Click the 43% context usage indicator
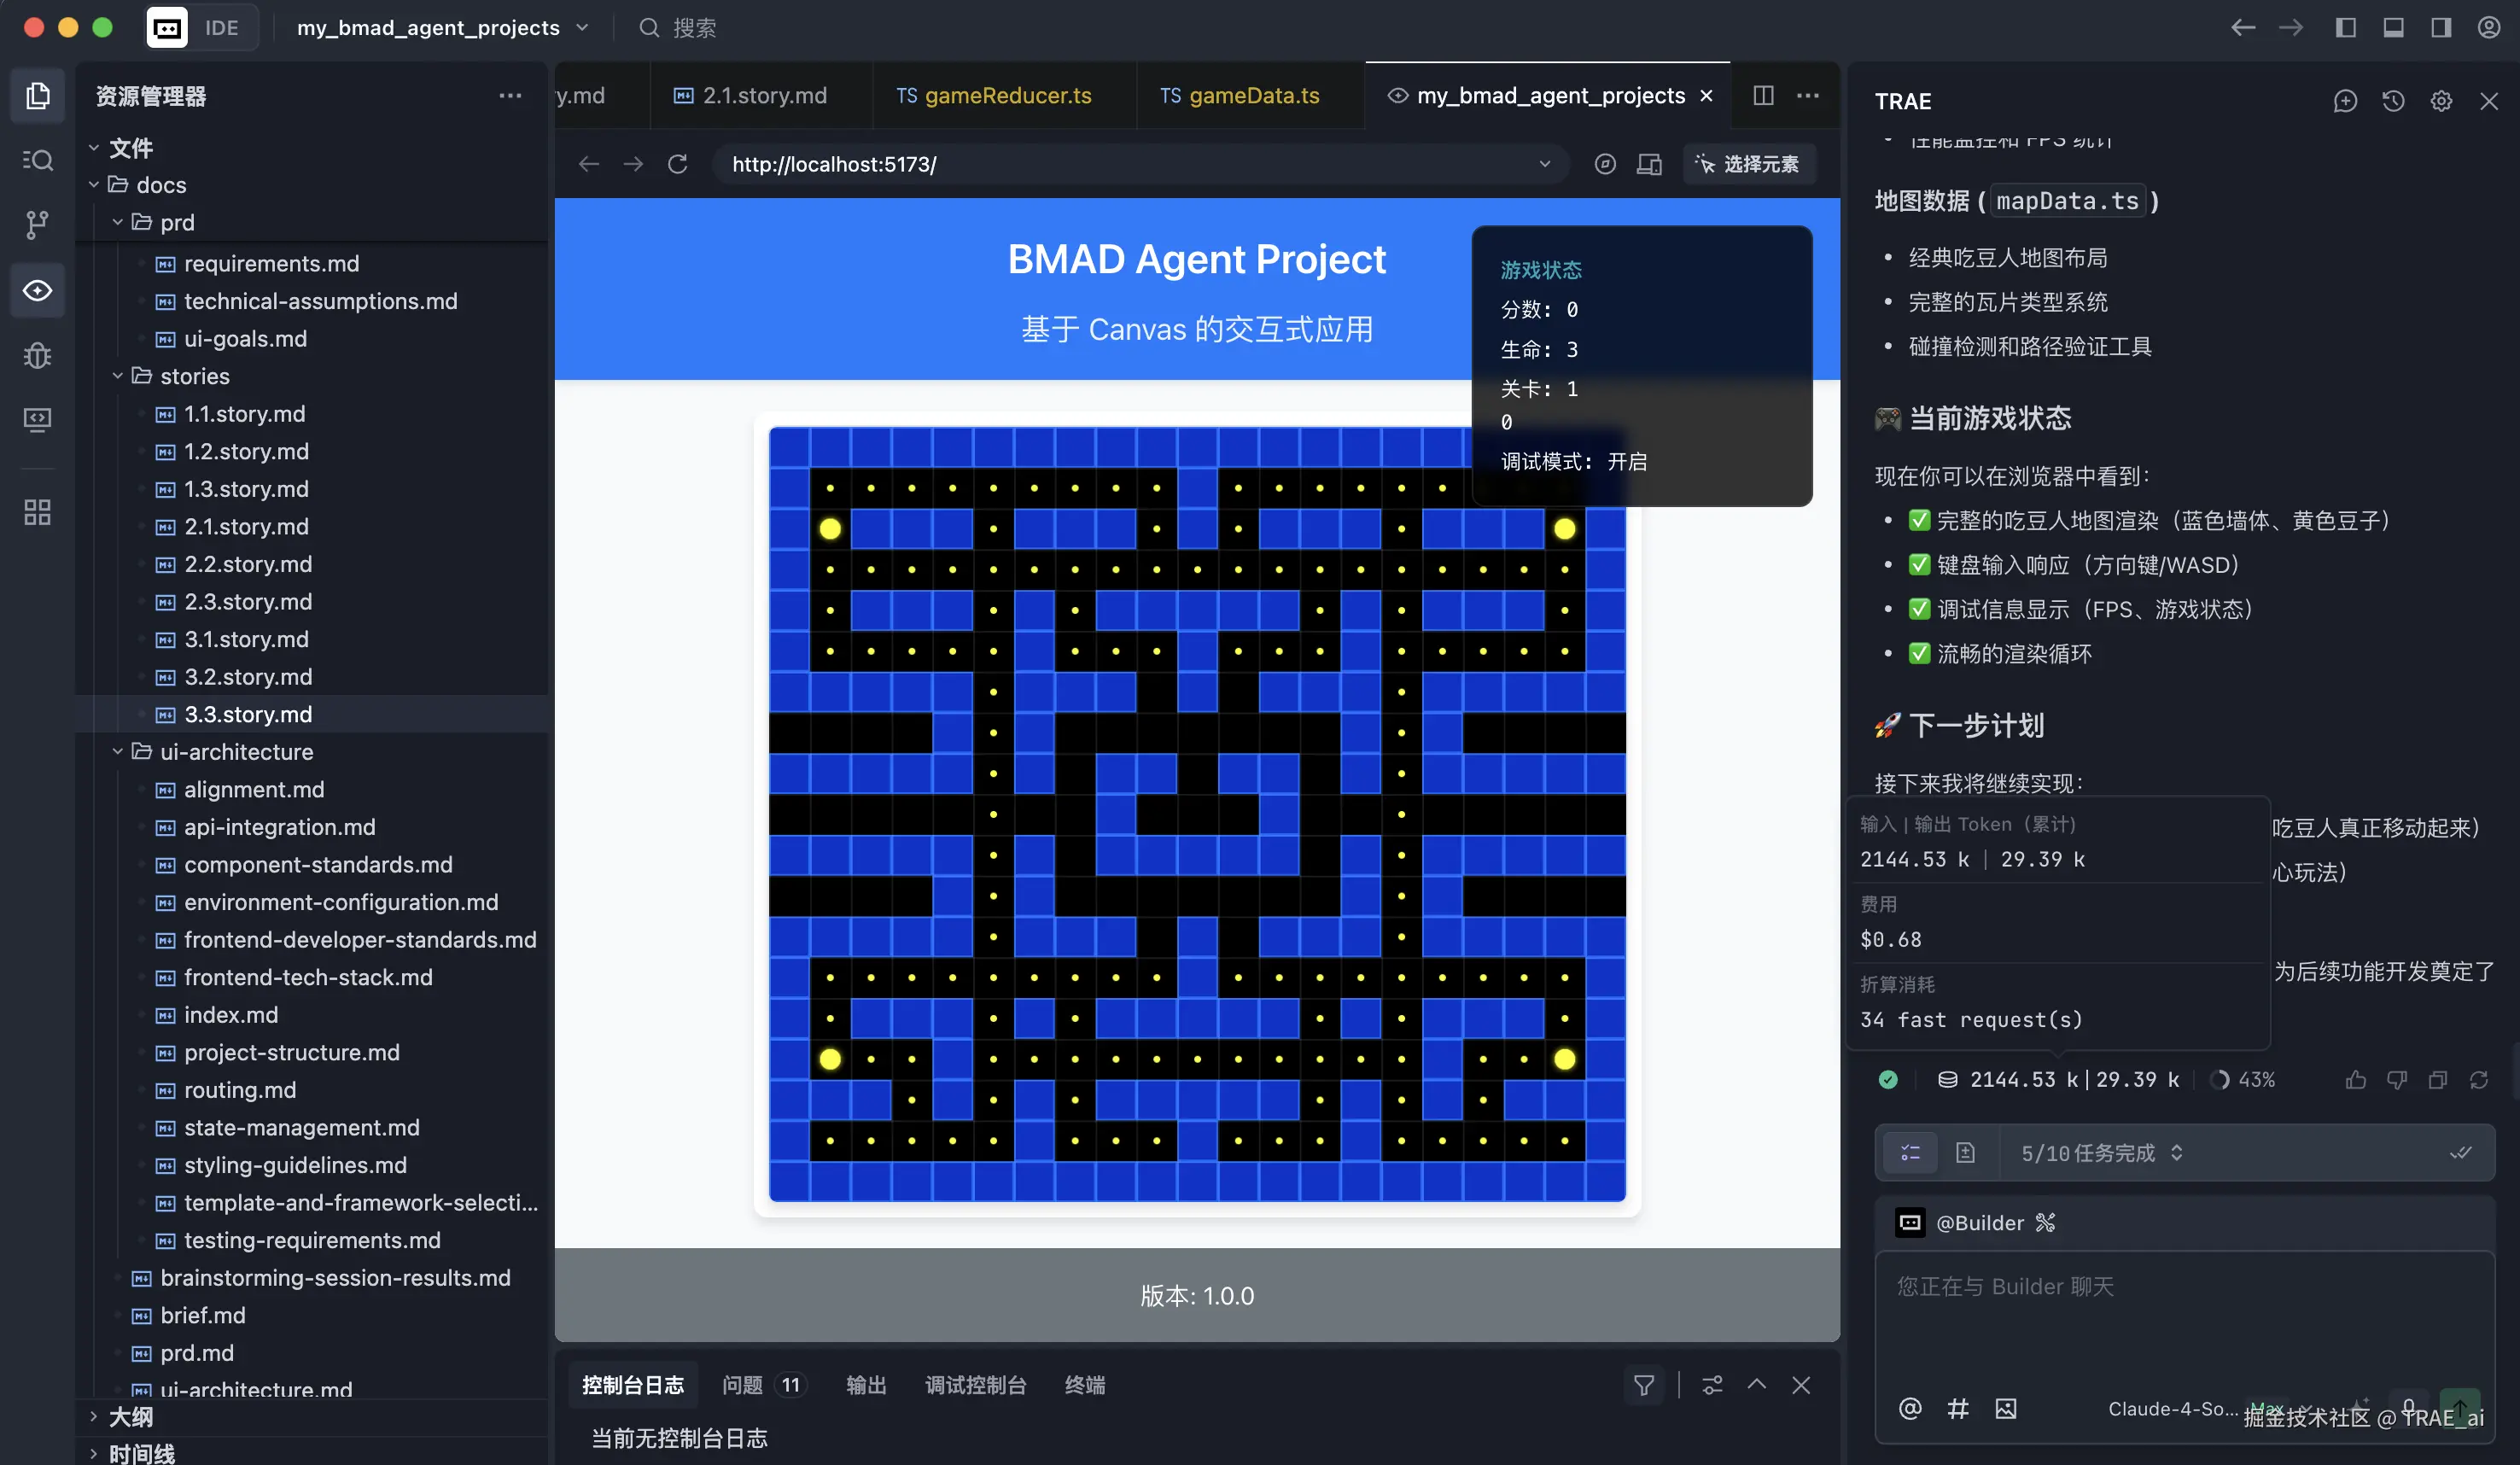This screenshot has height=1465, width=2520. click(x=2243, y=1080)
